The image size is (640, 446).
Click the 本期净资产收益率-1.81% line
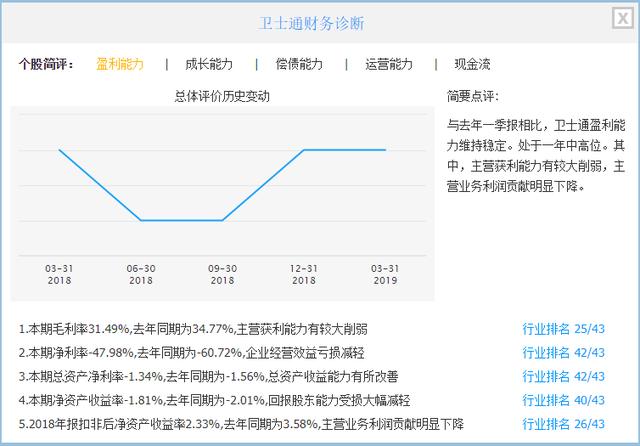(214, 400)
